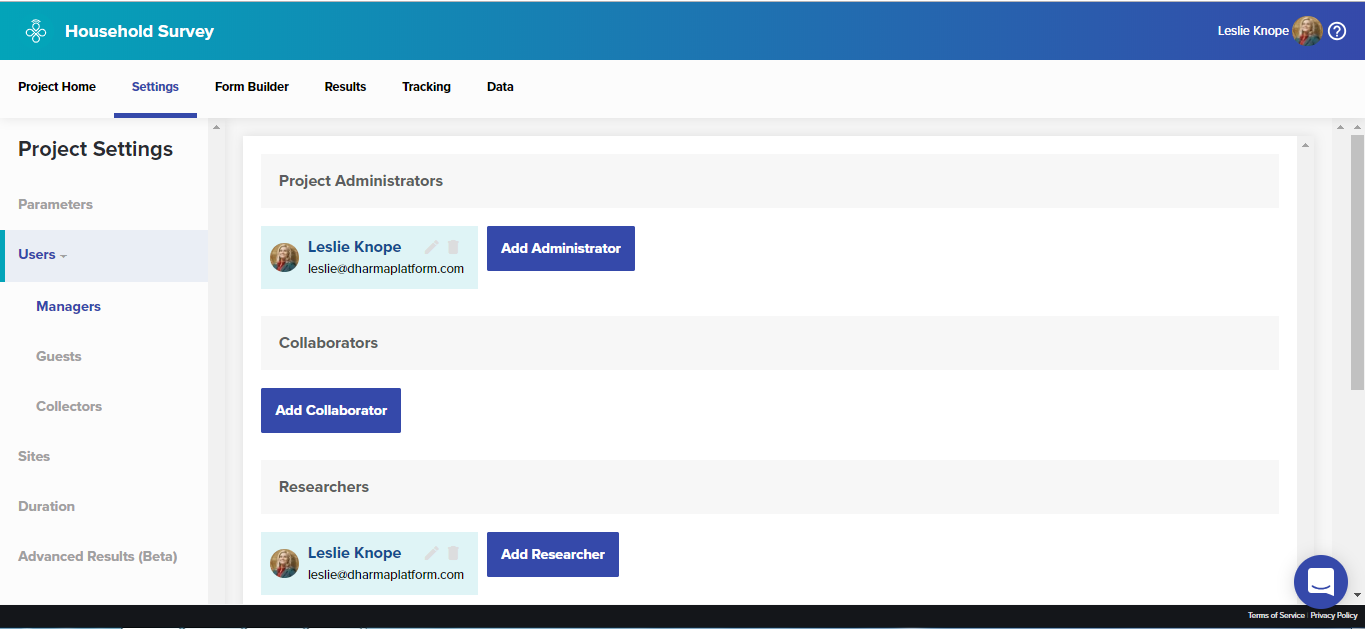Click the sidebar scroll up arrow
The height and width of the screenshot is (629, 1365).
(x=216, y=127)
